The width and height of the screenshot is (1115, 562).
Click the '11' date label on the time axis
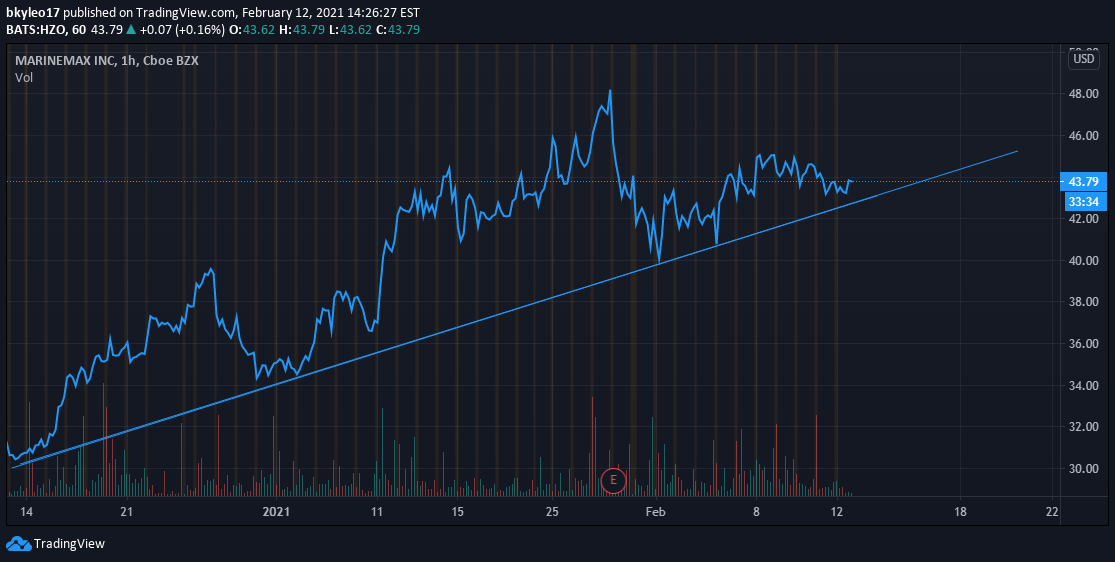(376, 511)
